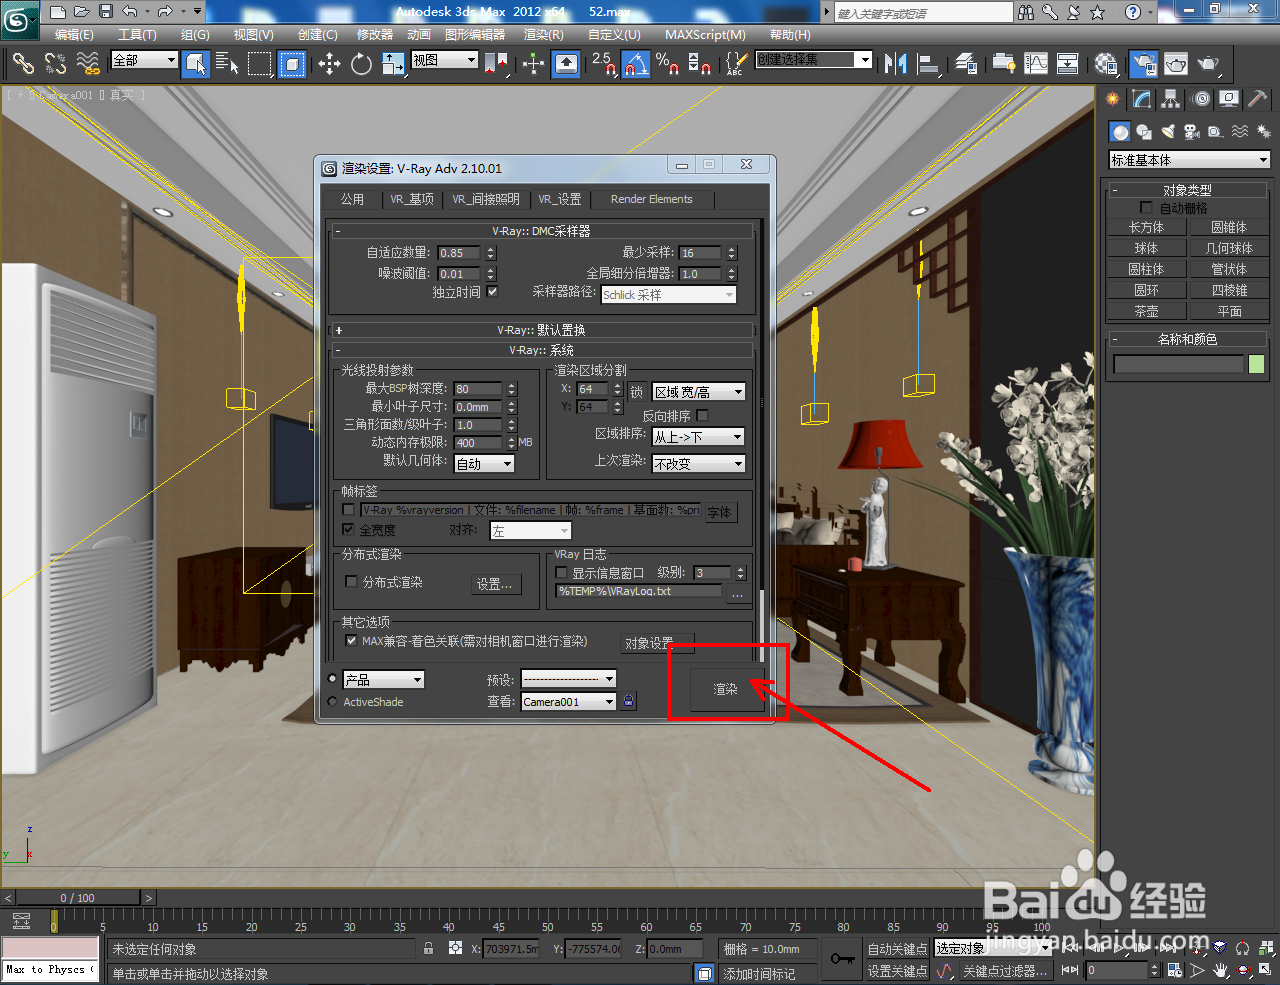Click the Unlink Selection tool
This screenshot has height=985, width=1280.
click(x=55, y=64)
